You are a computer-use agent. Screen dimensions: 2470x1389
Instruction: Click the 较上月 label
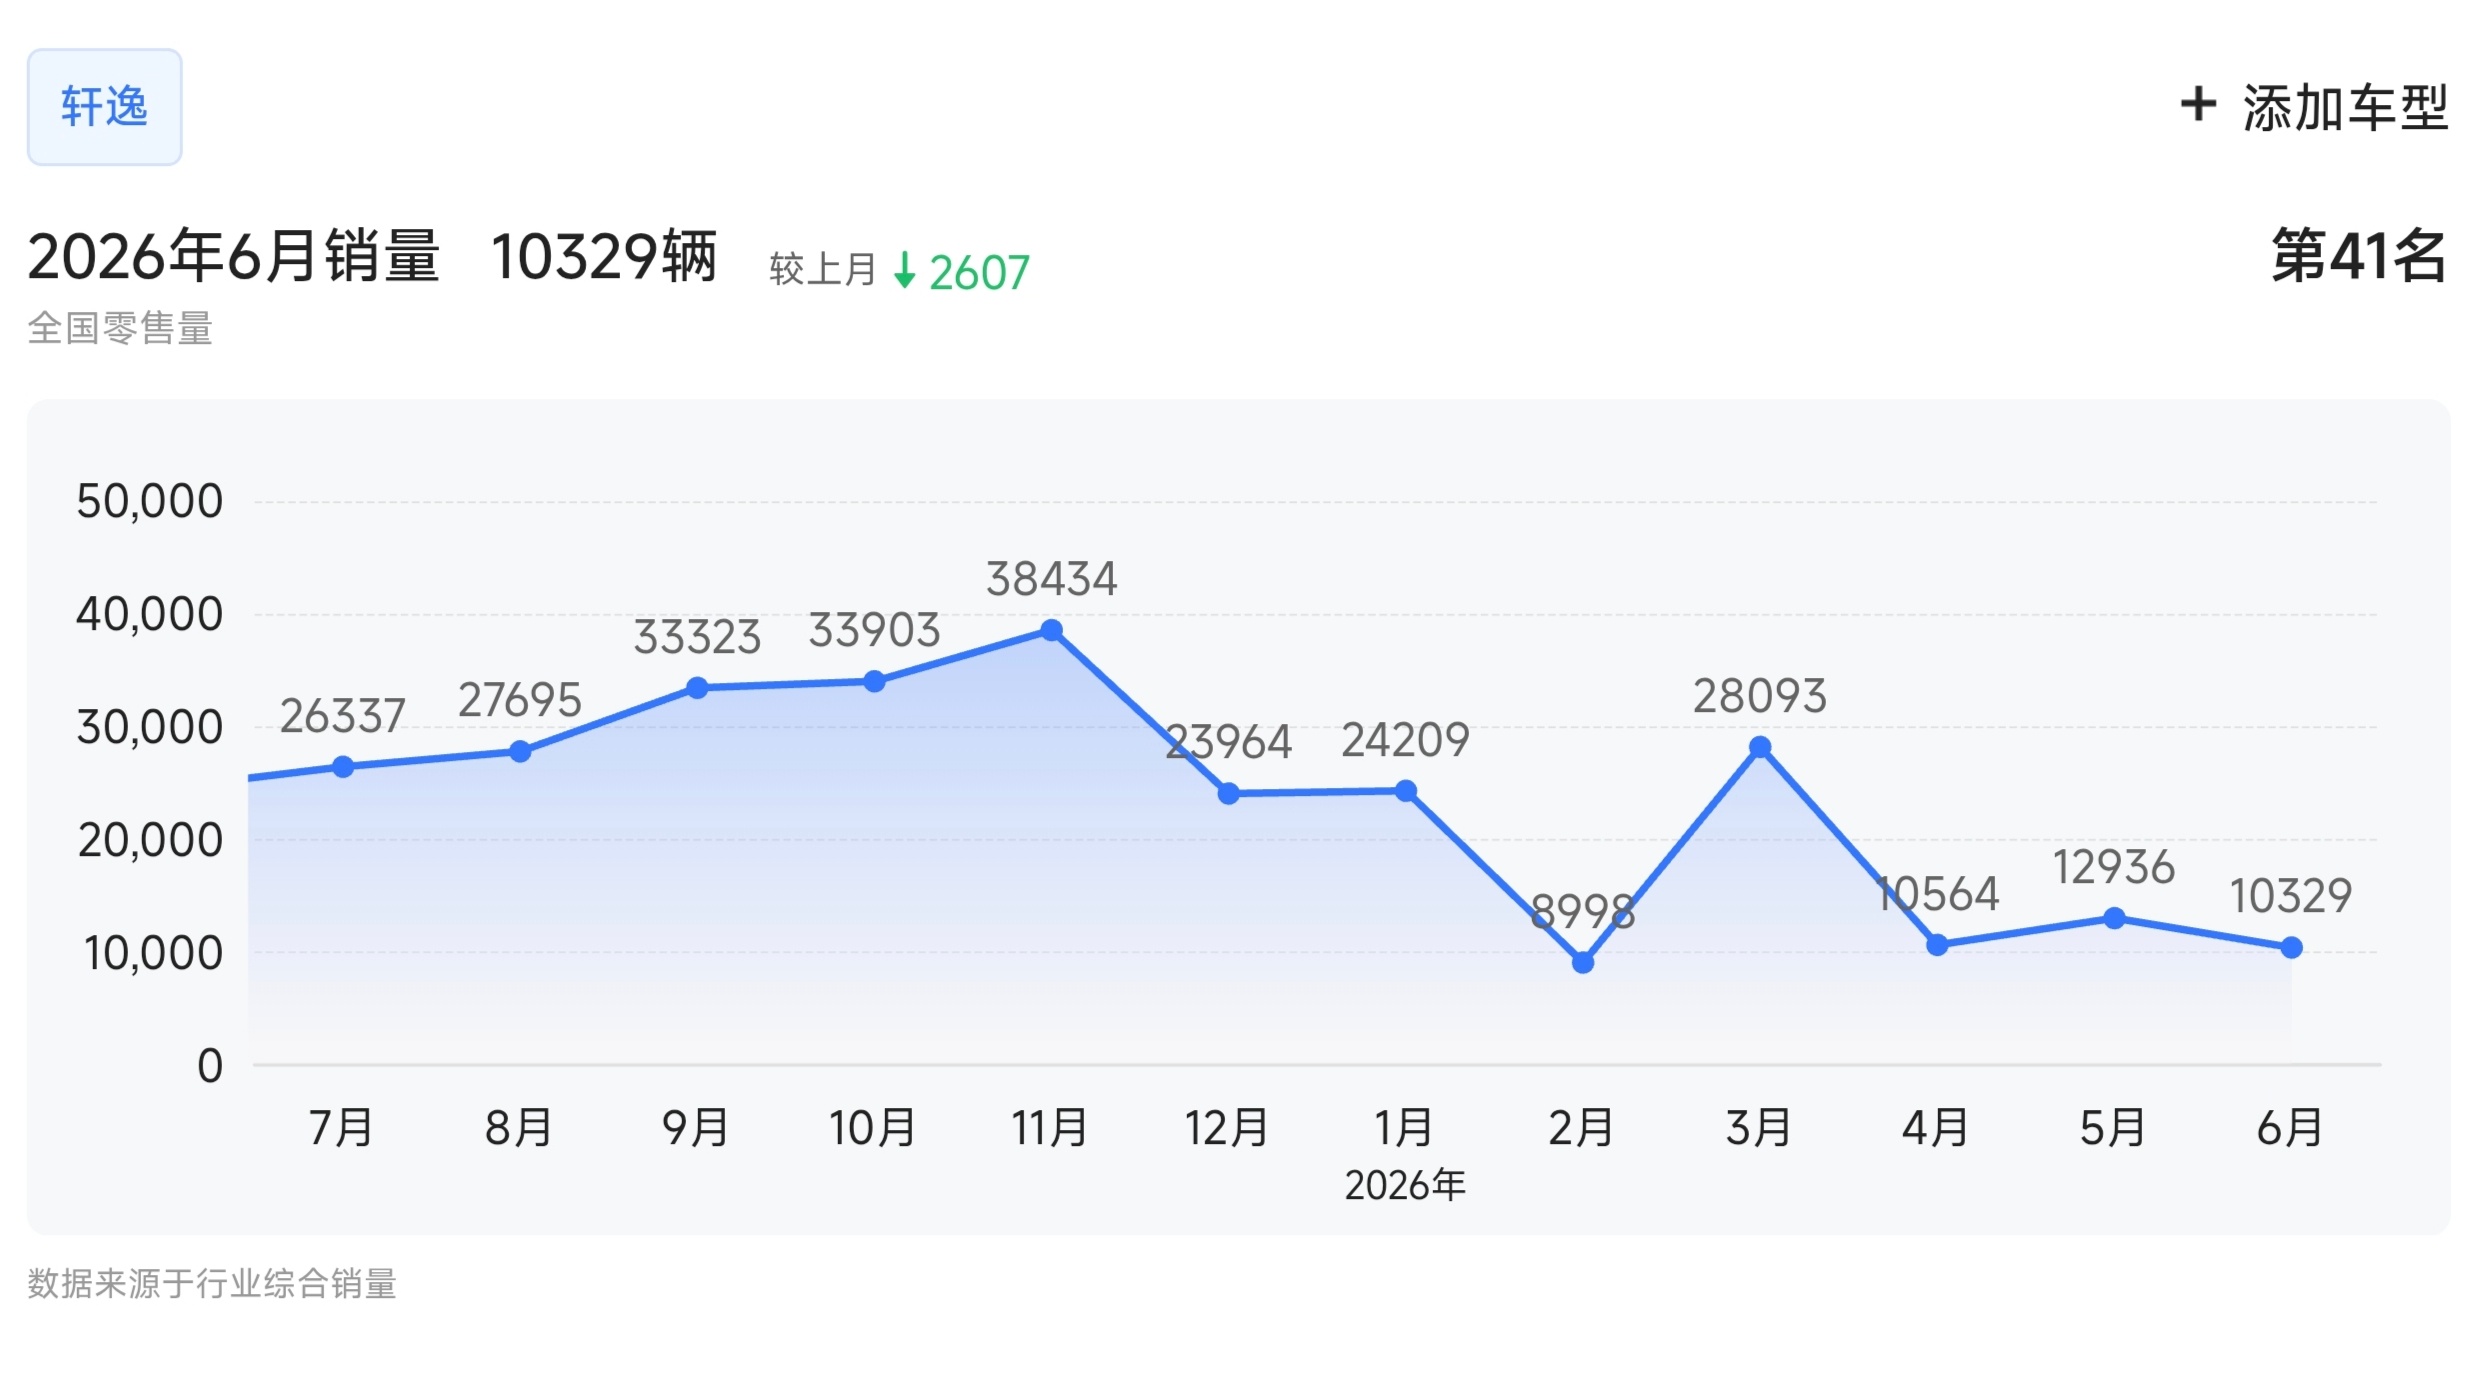(x=822, y=269)
